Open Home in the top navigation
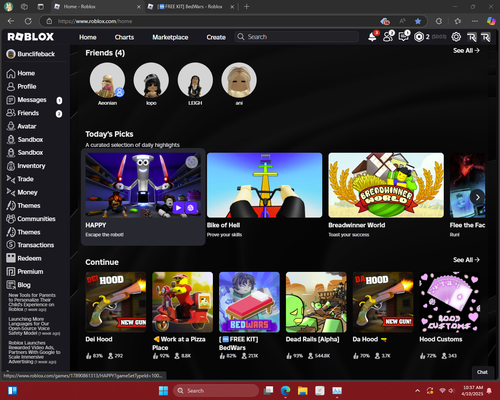The width and height of the screenshot is (500, 400). (x=88, y=37)
